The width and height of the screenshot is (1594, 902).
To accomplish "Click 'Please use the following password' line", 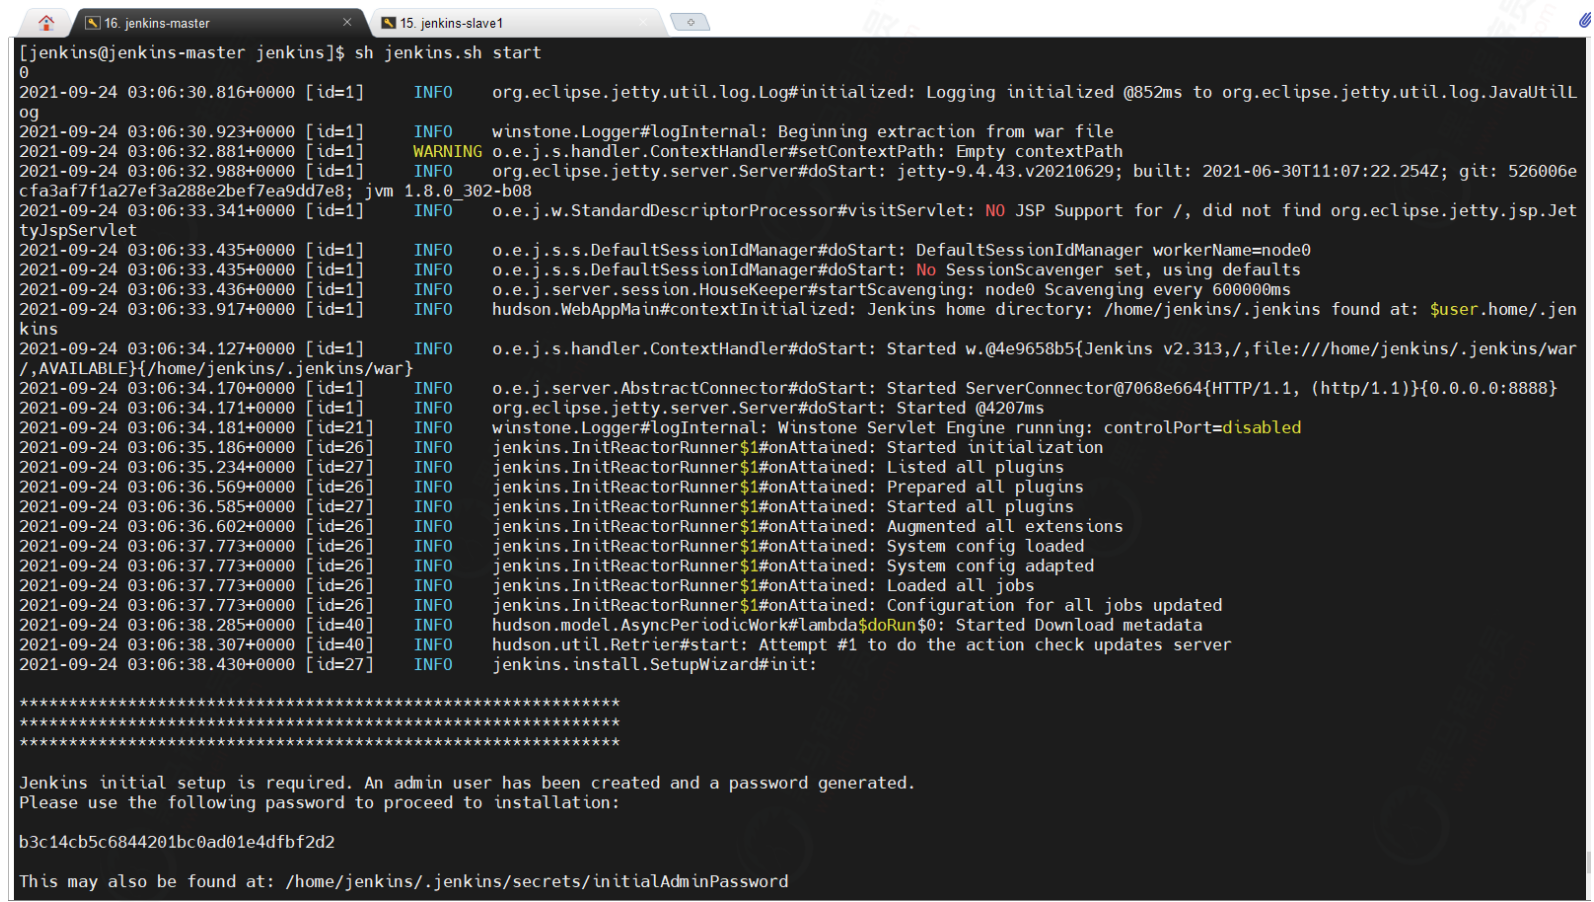I will tap(319, 802).
